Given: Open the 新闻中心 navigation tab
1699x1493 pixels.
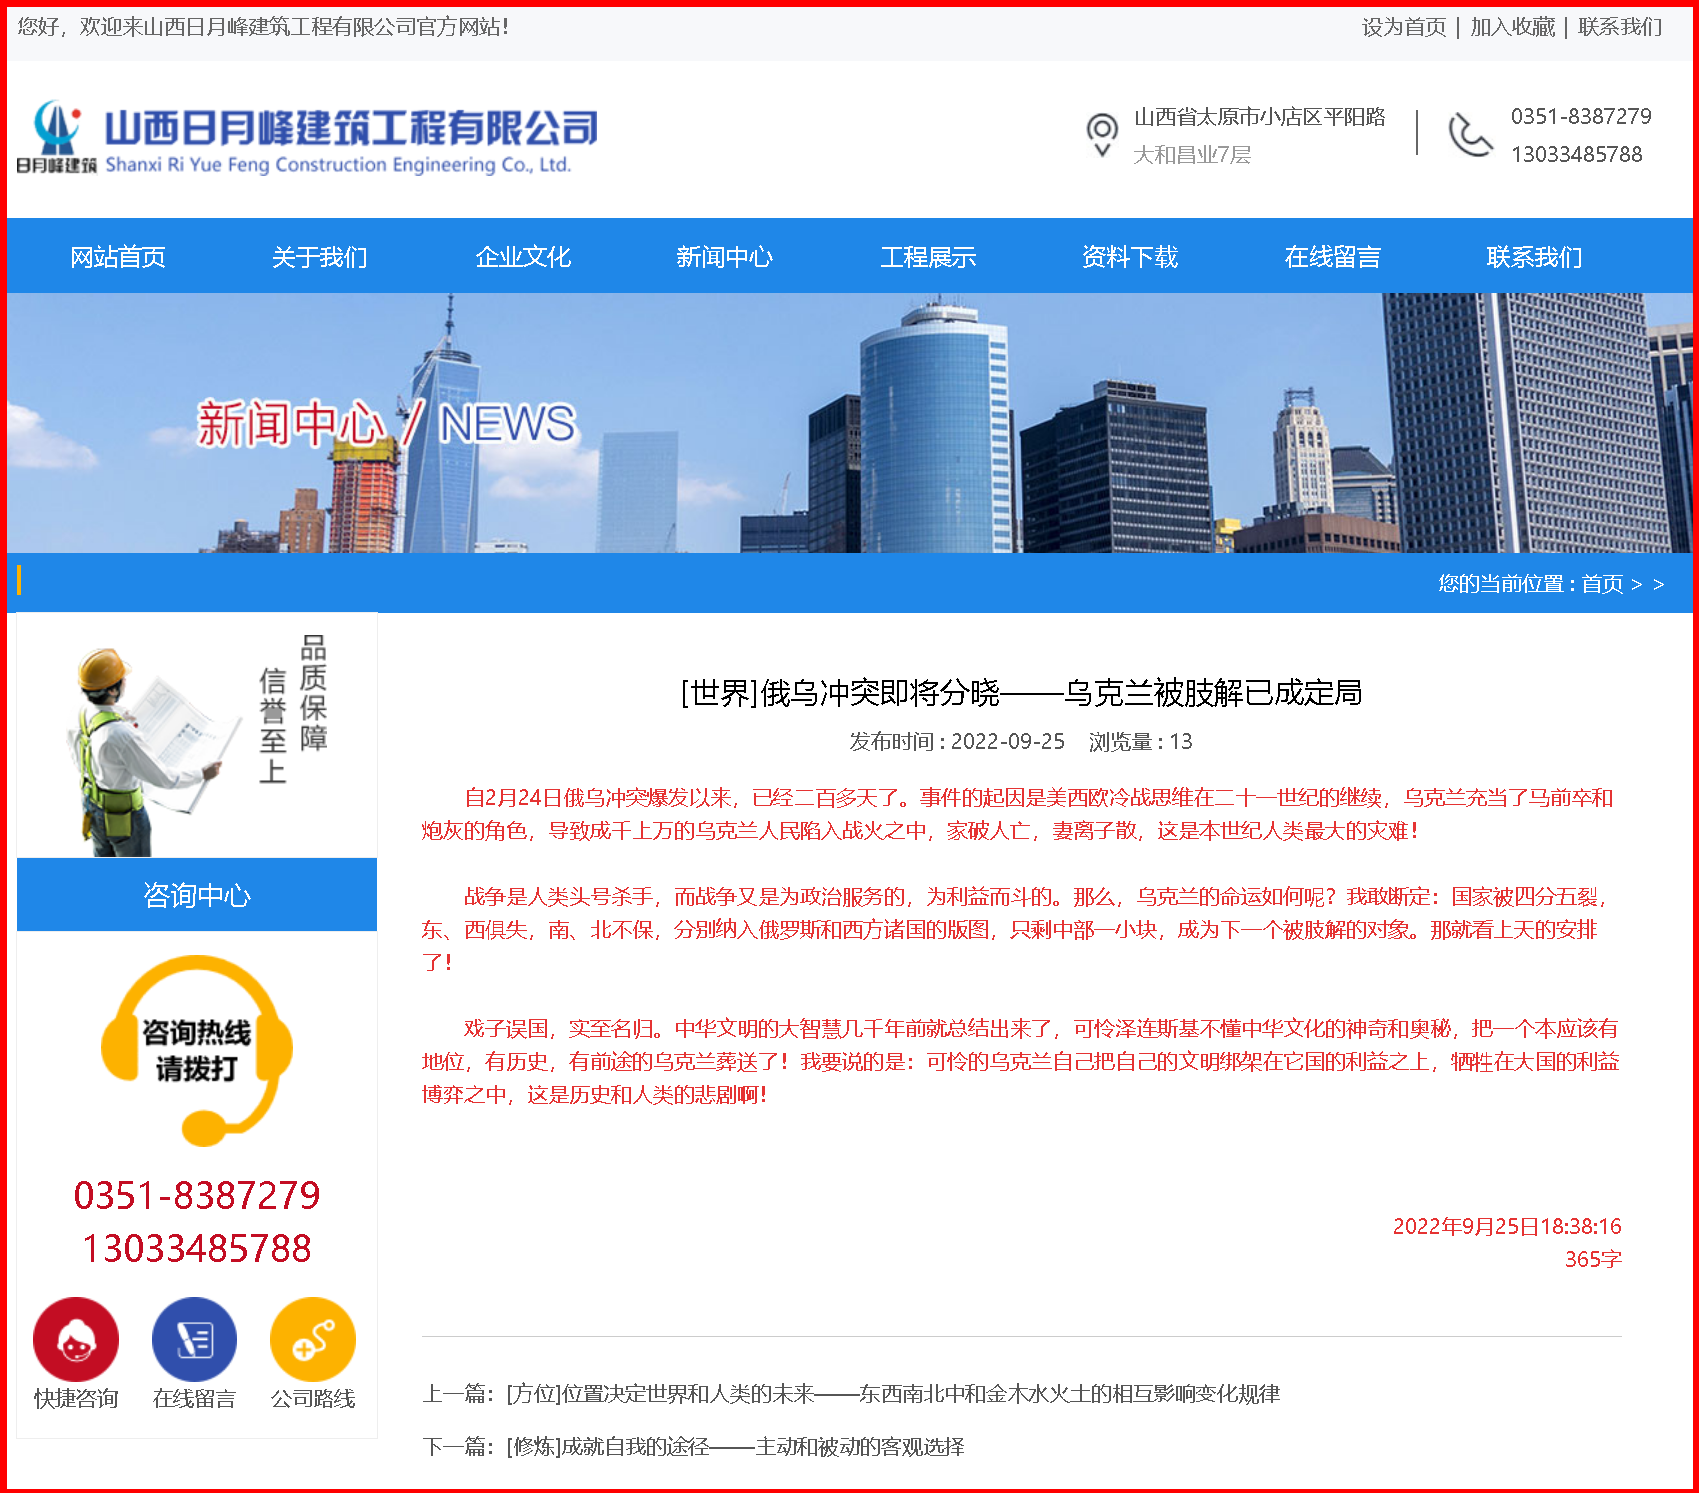Looking at the screenshot, I should click(725, 257).
